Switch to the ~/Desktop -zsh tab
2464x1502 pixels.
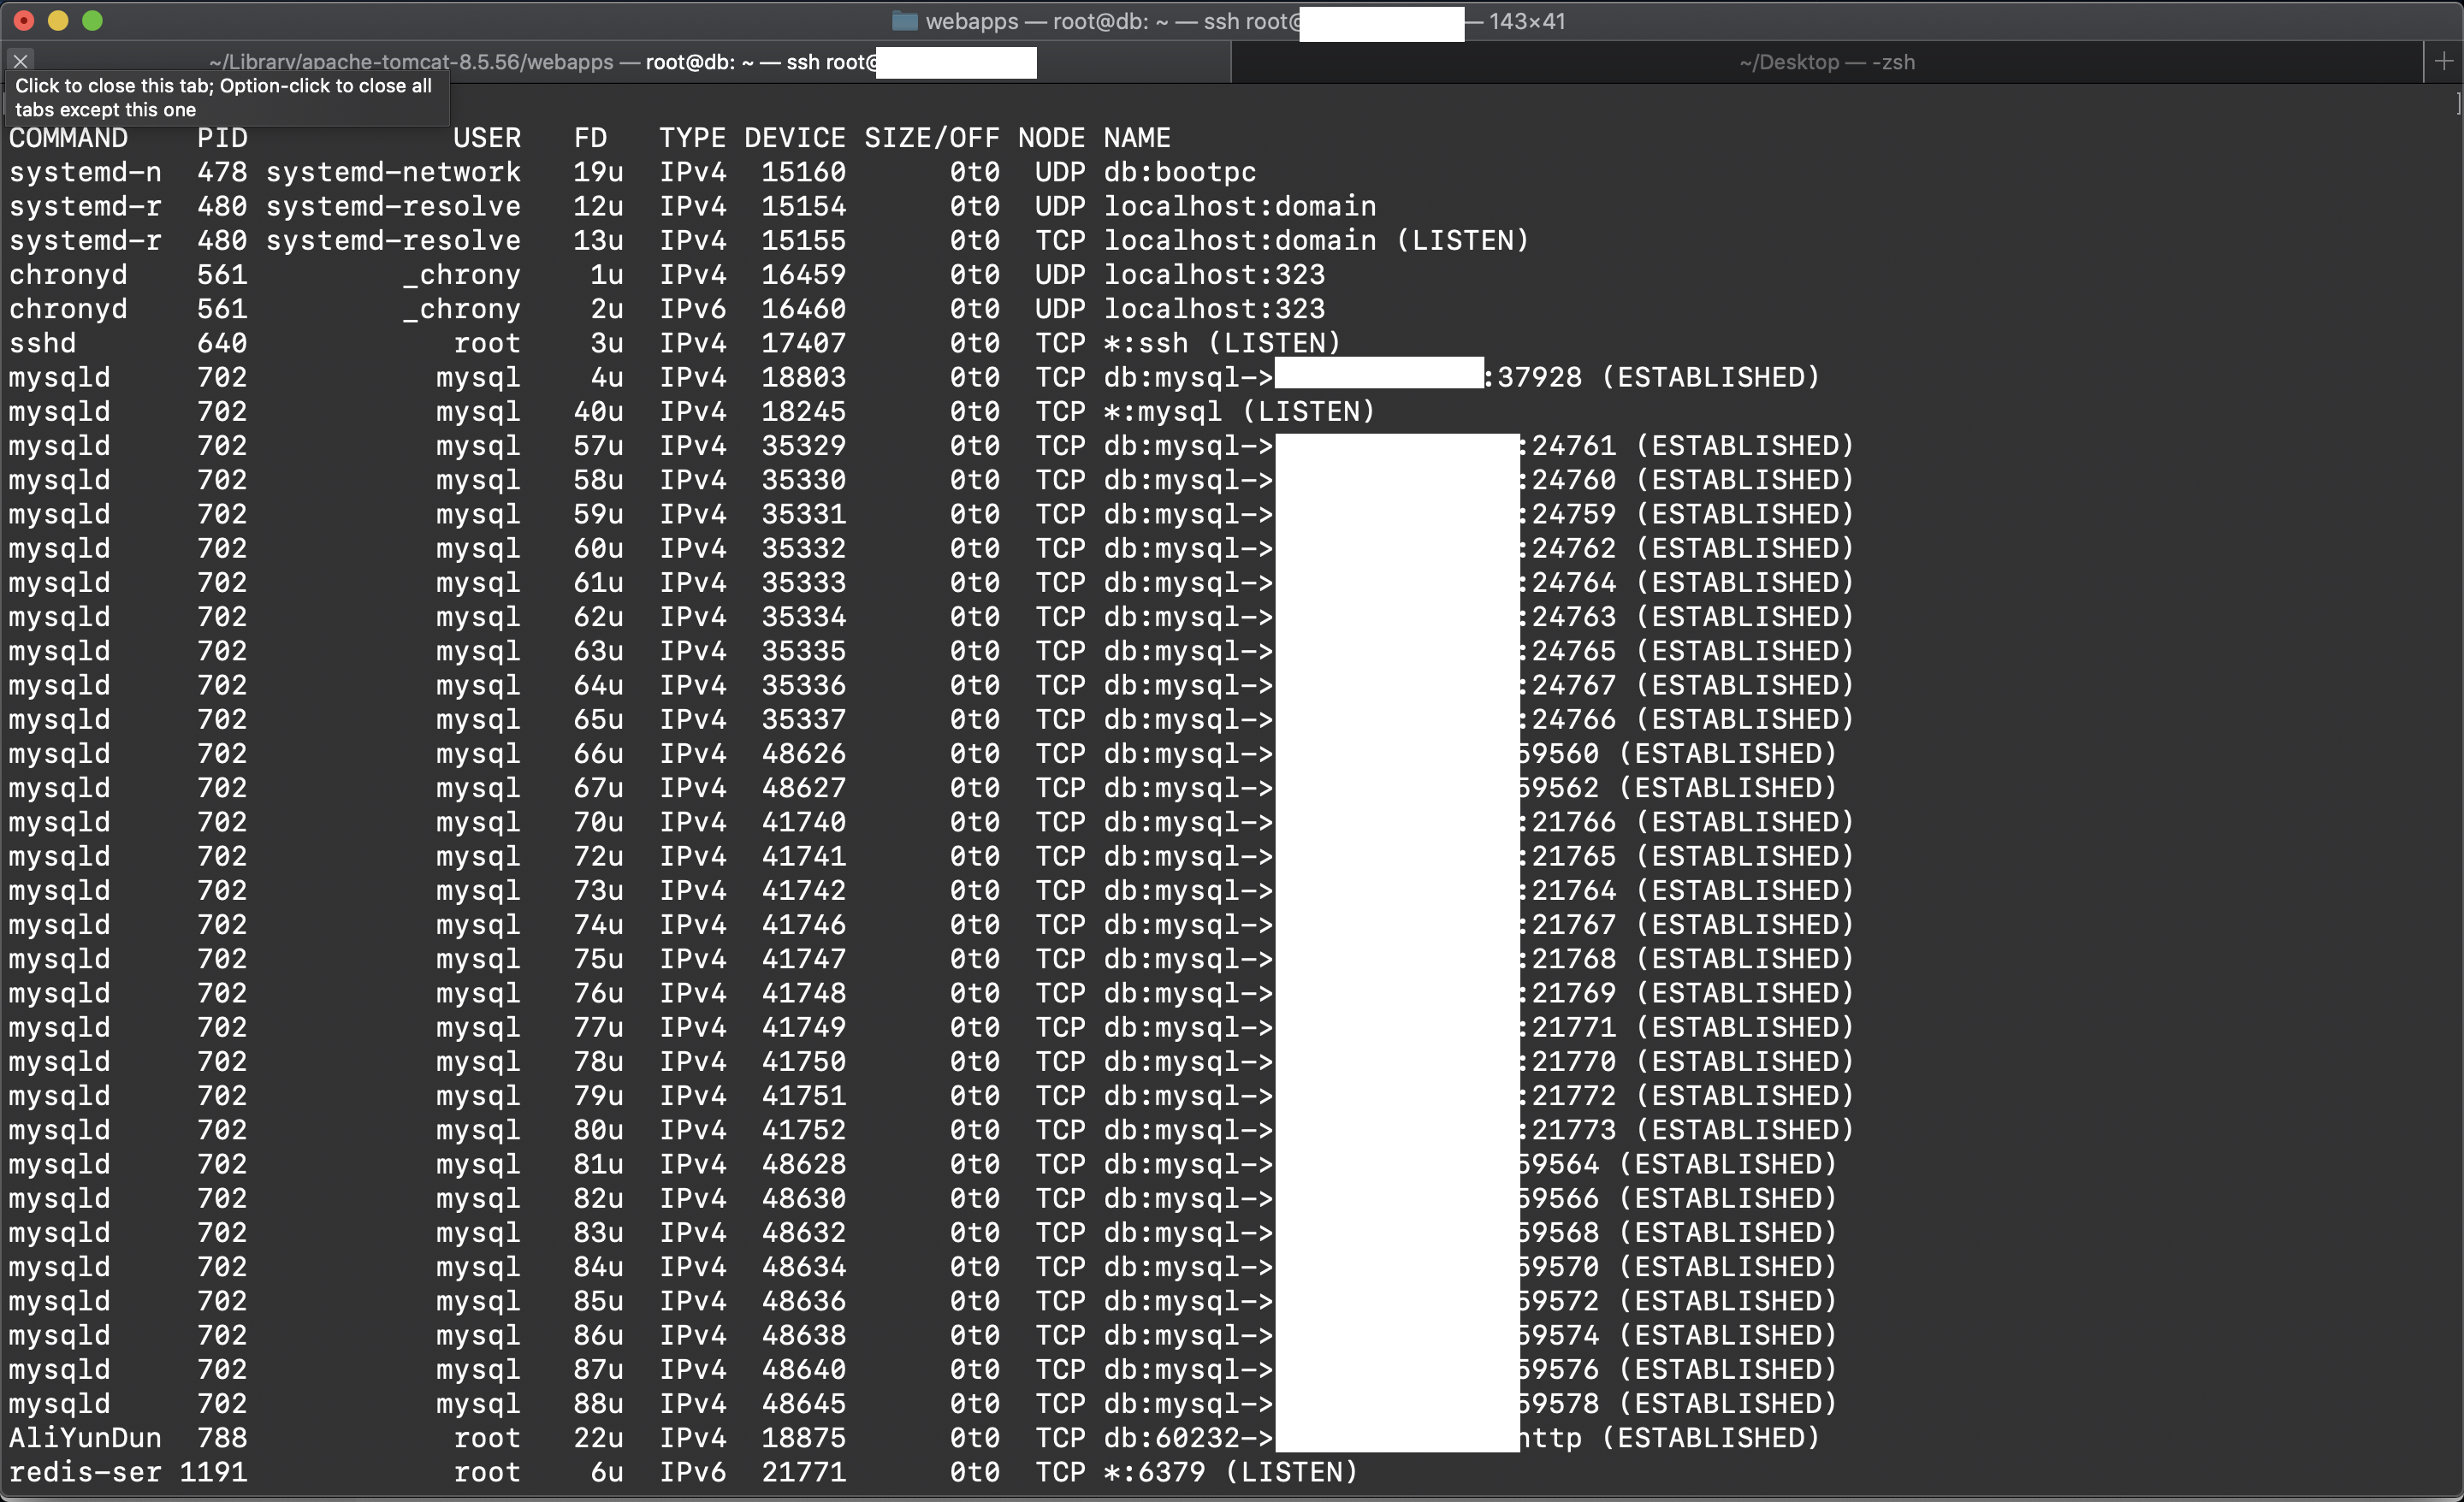point(1826,62)
